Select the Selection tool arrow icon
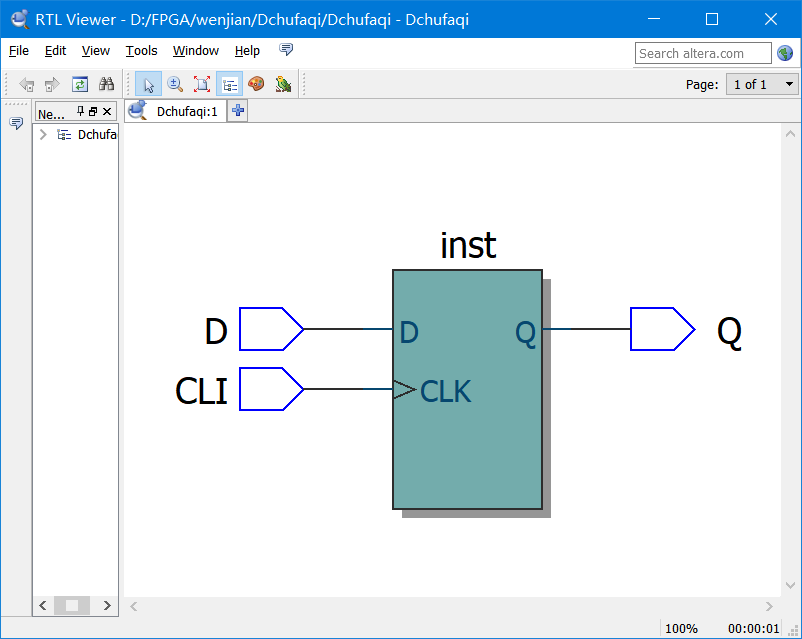This screenshot has height=639, width=802. [x=148, y=84]
